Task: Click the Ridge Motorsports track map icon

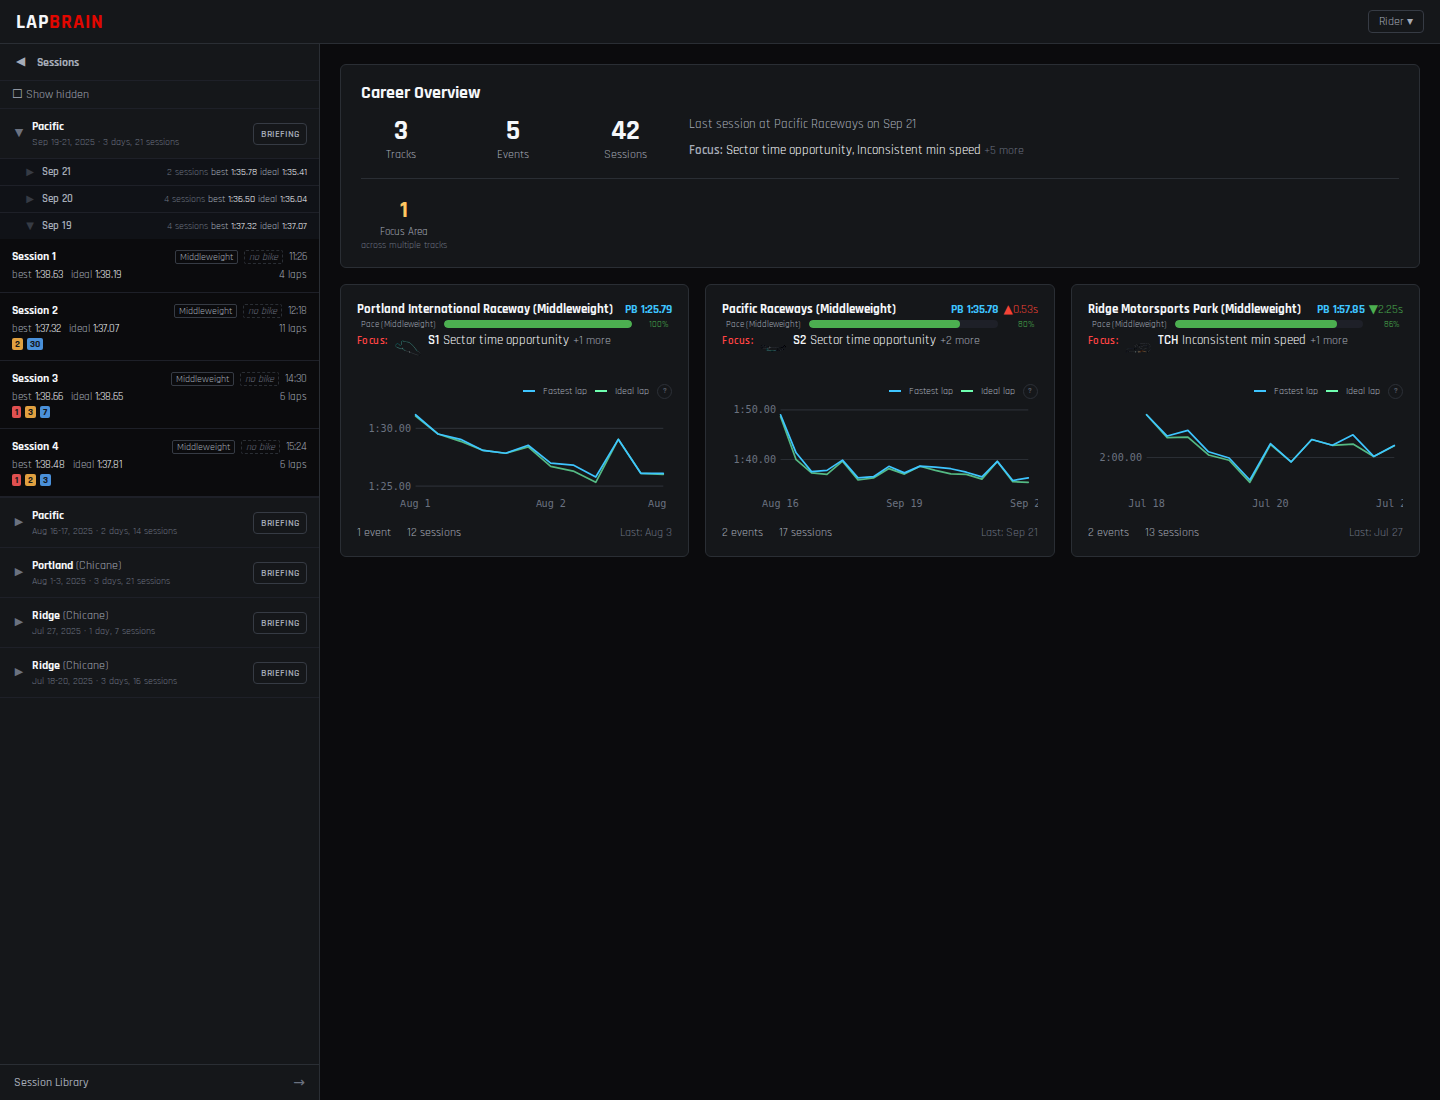Action: click(1139, 346)
